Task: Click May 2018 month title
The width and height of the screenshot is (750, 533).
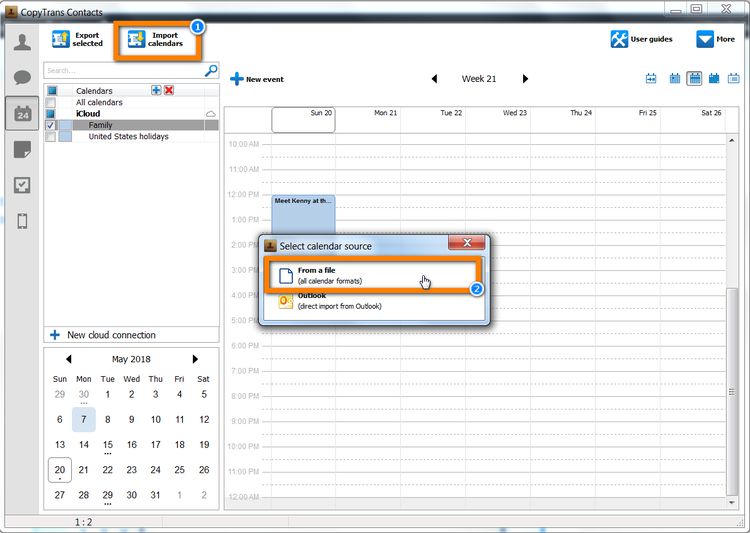Action: [131, 359]
